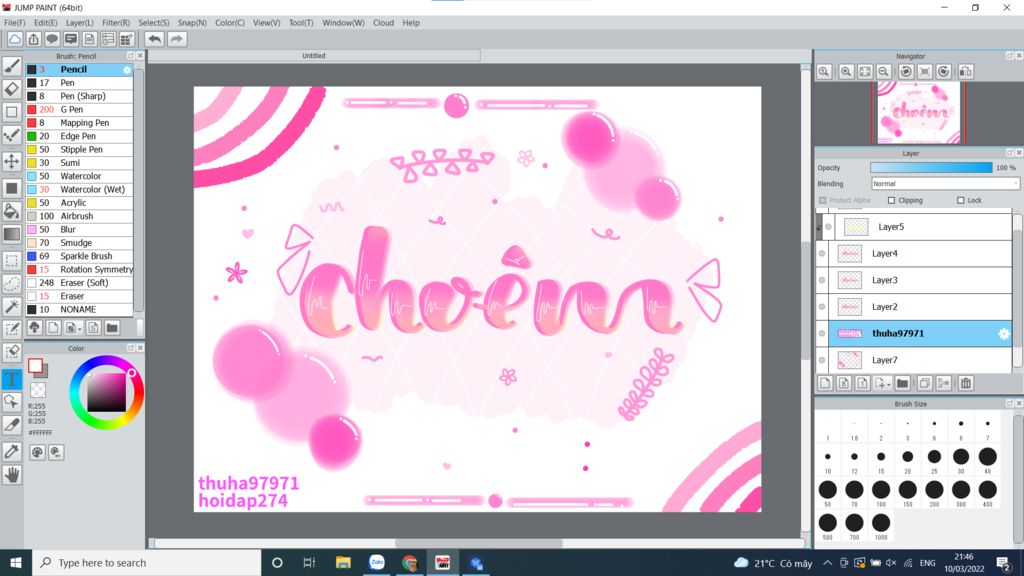Select the Text tool
Viewport: 1024px width, 576px height.
(12, 379)
